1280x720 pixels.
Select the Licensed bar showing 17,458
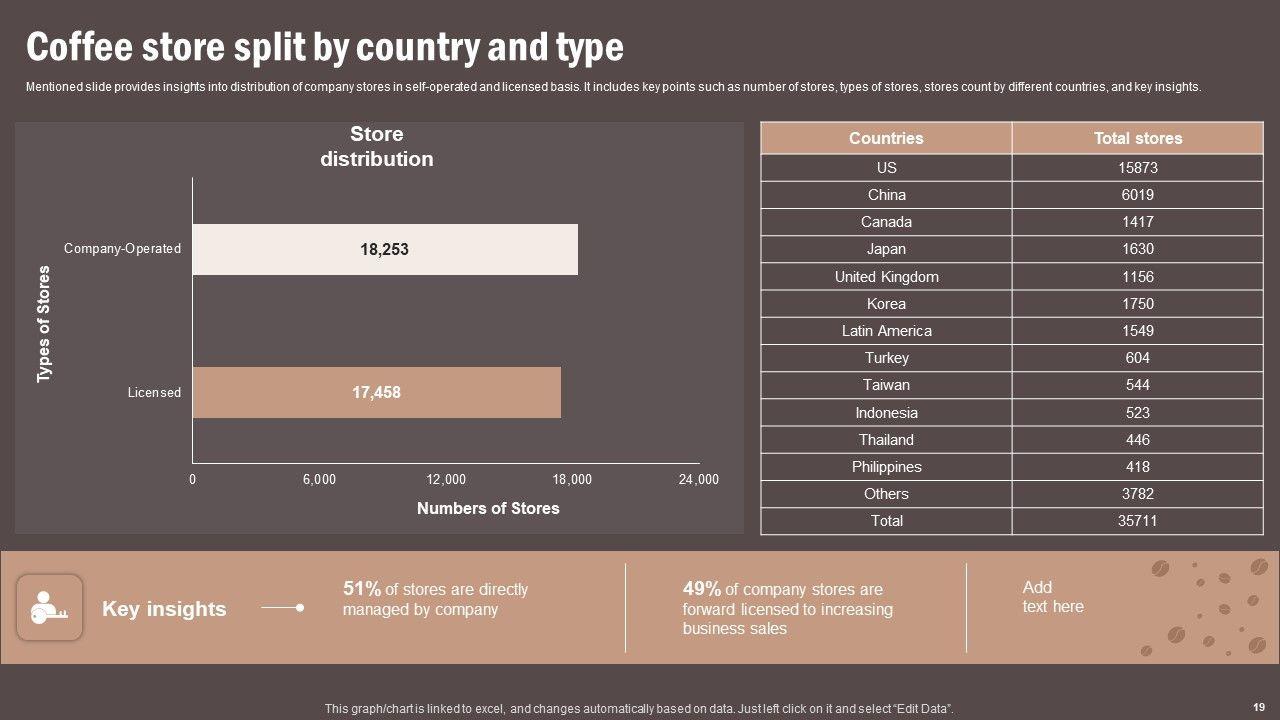click(x=376, y=392)
